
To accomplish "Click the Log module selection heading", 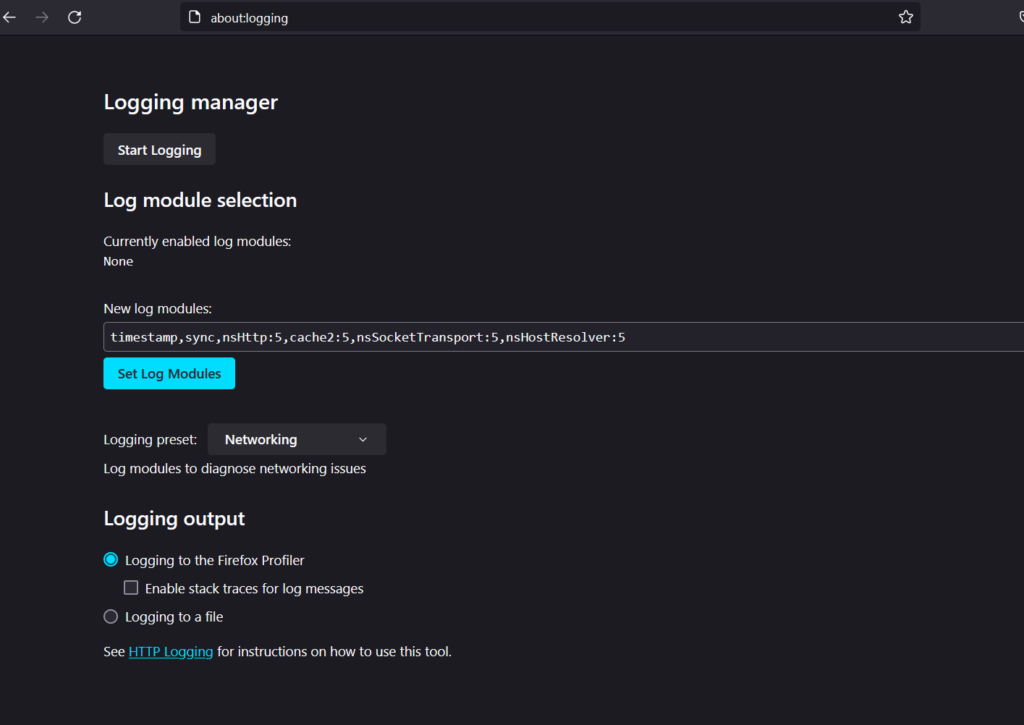I will click(200, 200).
